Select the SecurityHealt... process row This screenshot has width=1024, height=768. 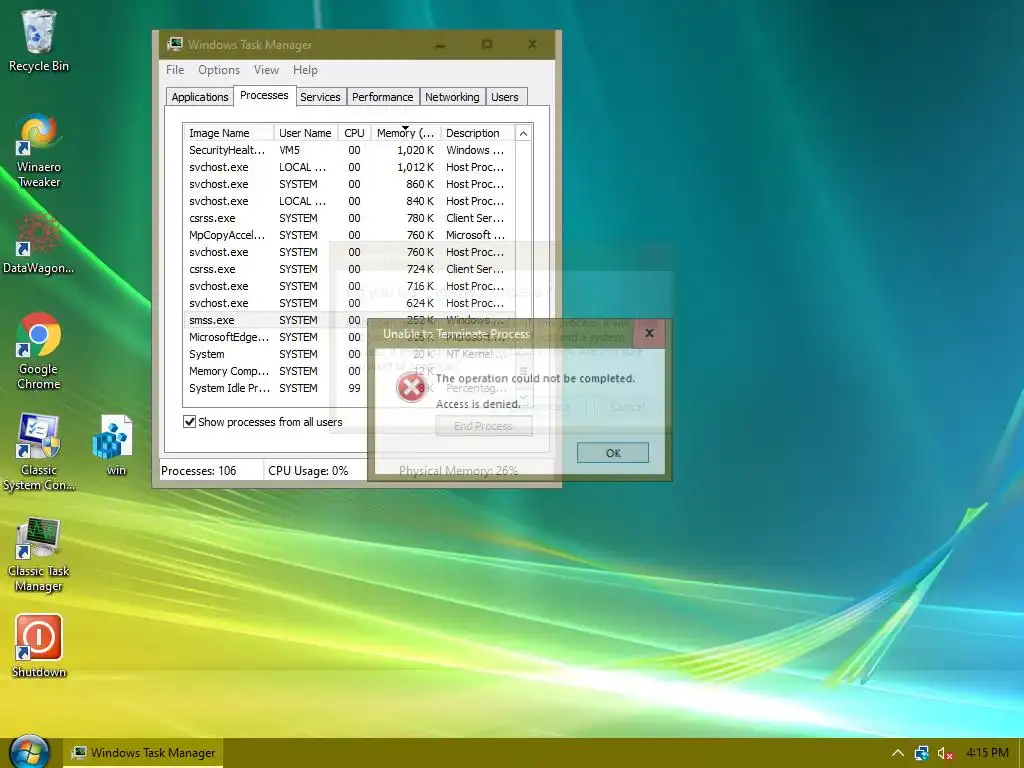click(349, 150)
